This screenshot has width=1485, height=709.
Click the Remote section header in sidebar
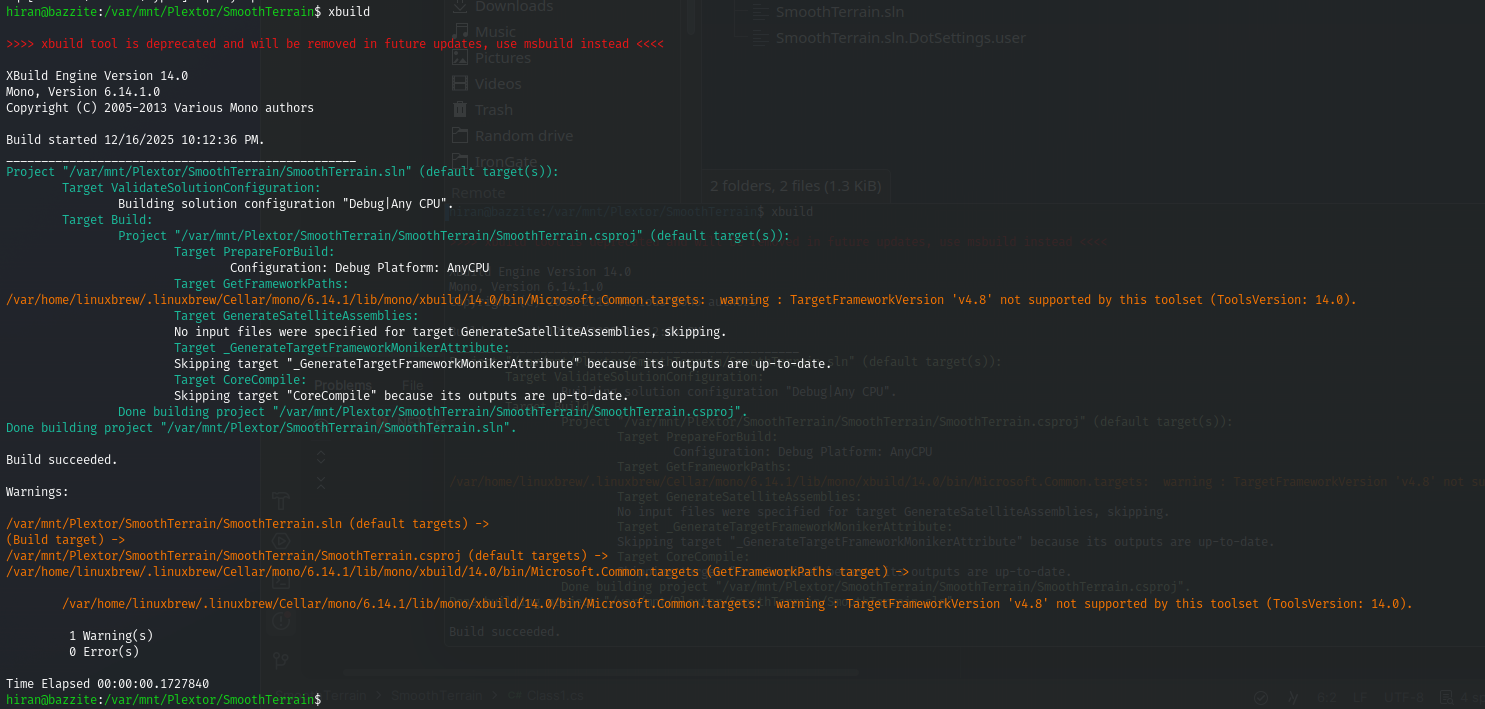pos(478,193)
